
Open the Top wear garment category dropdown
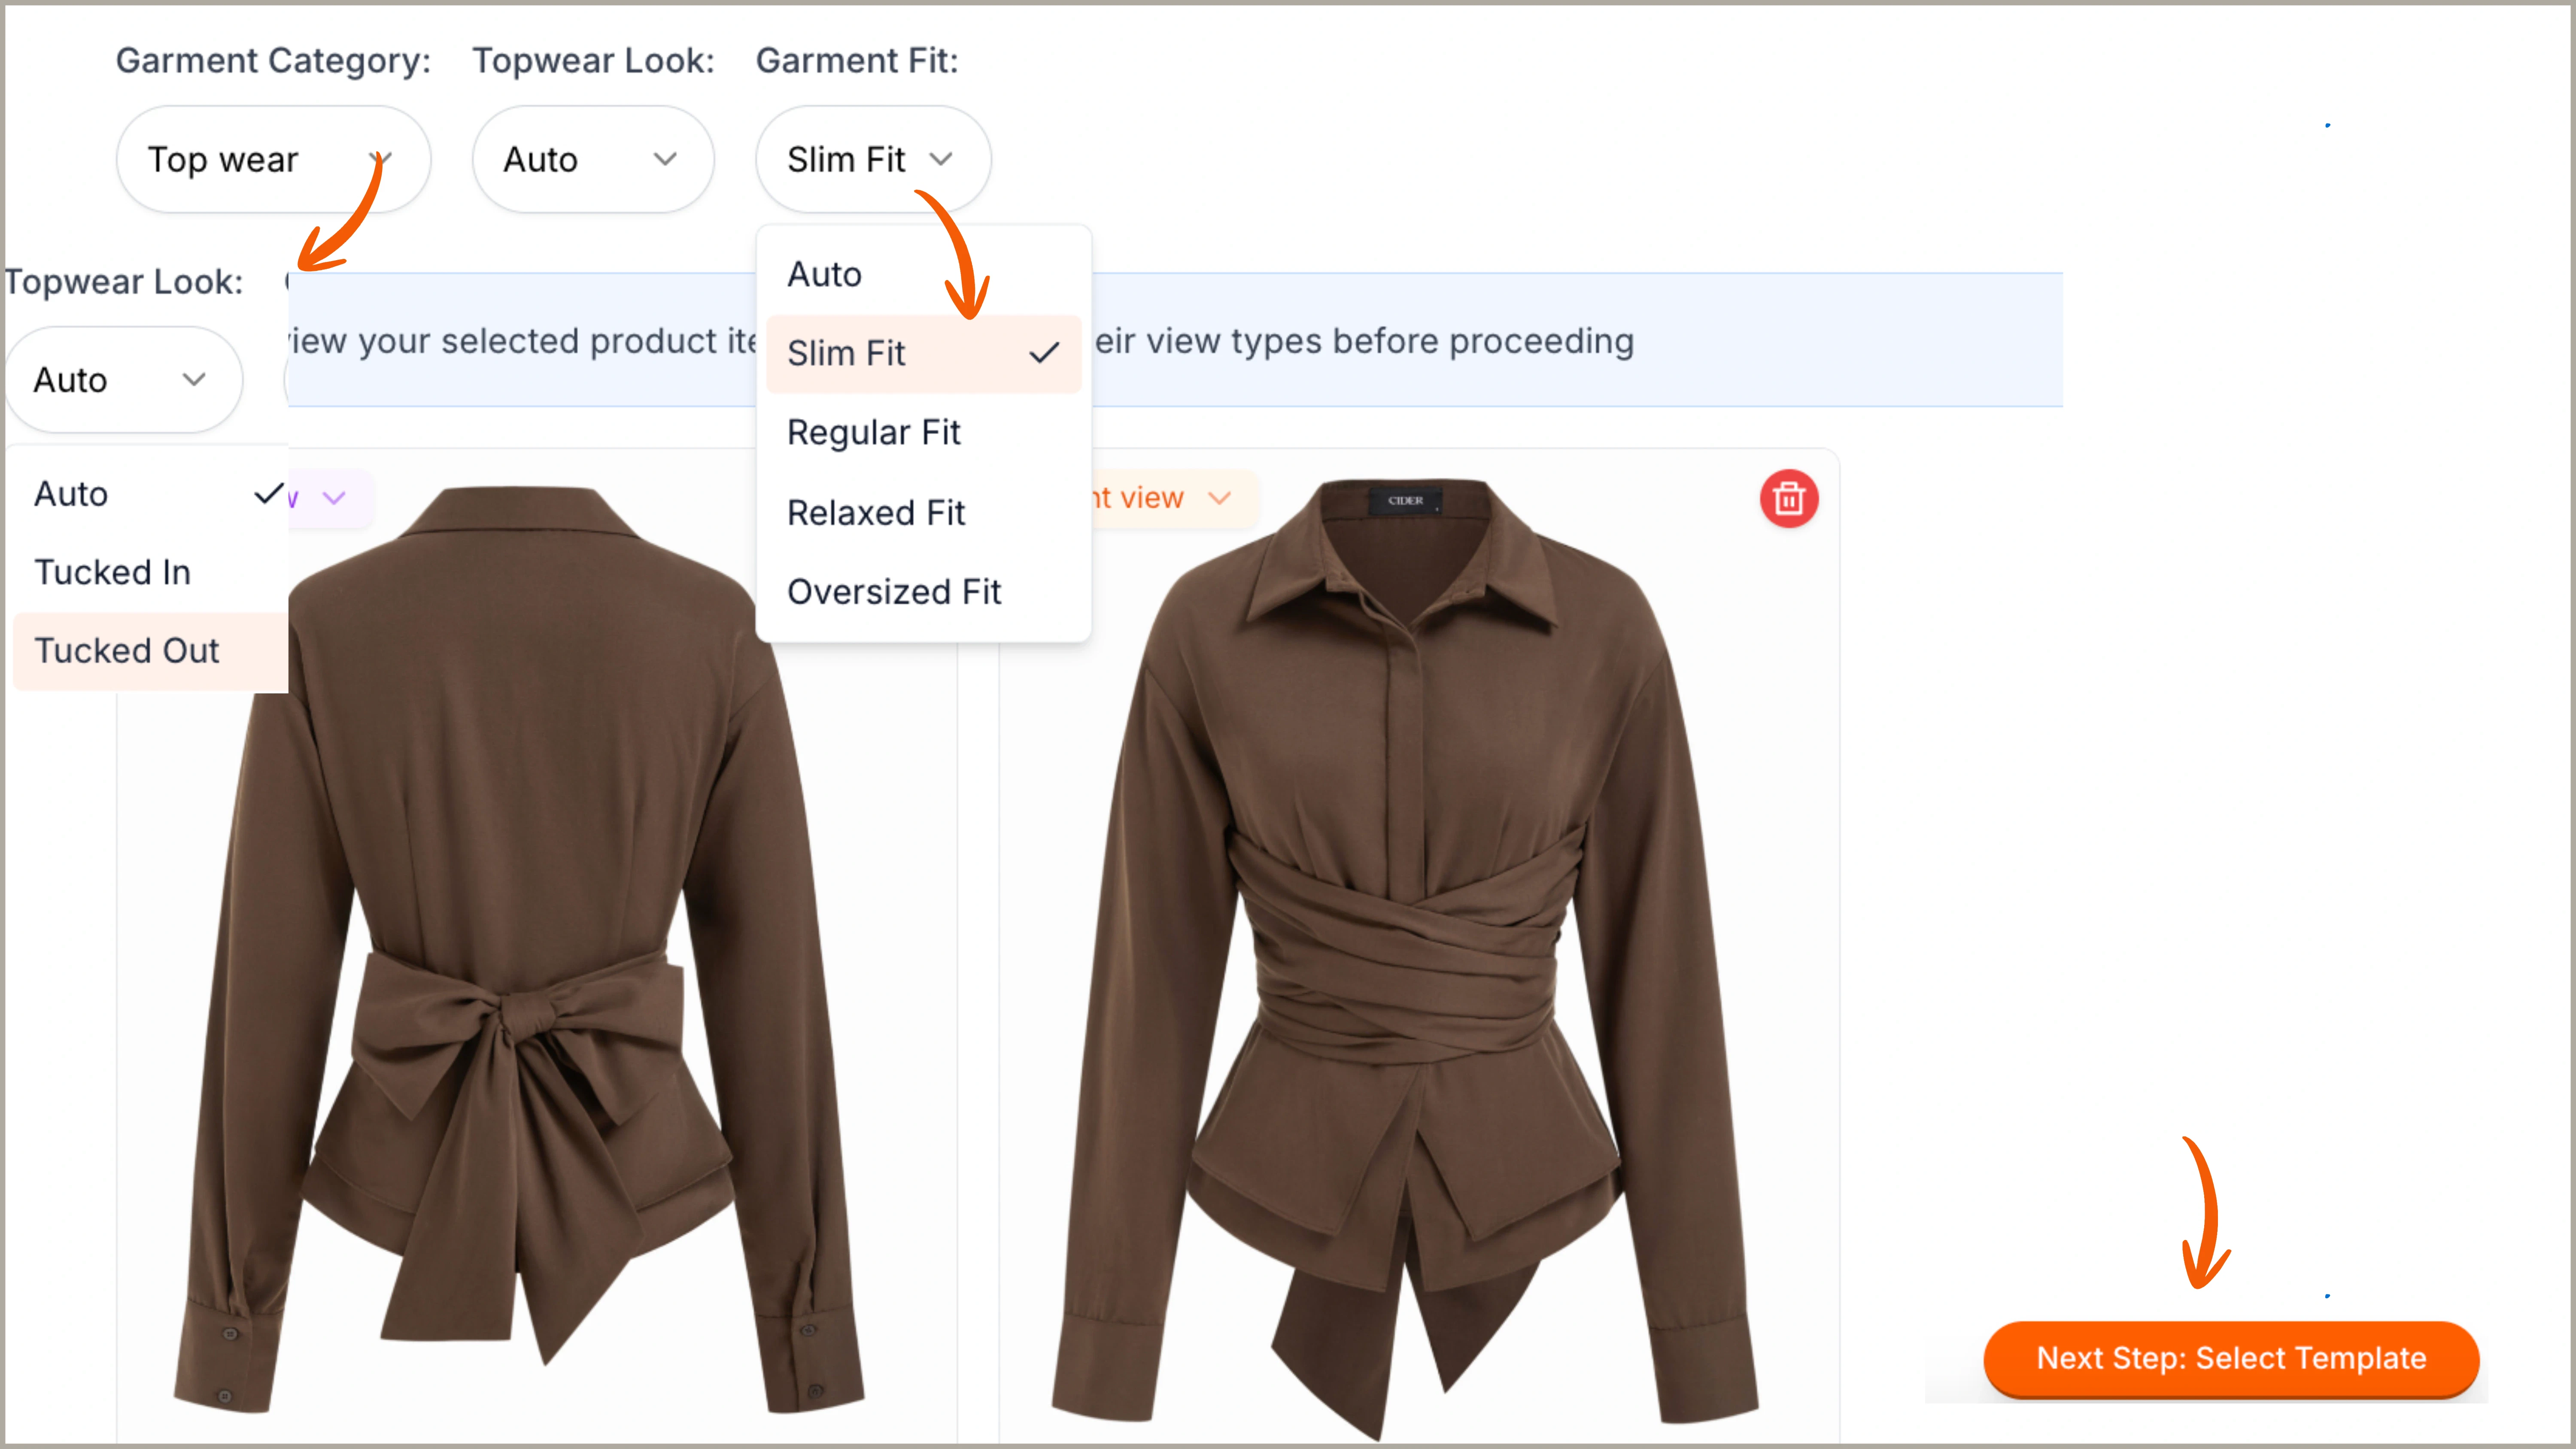coord(272,159)
